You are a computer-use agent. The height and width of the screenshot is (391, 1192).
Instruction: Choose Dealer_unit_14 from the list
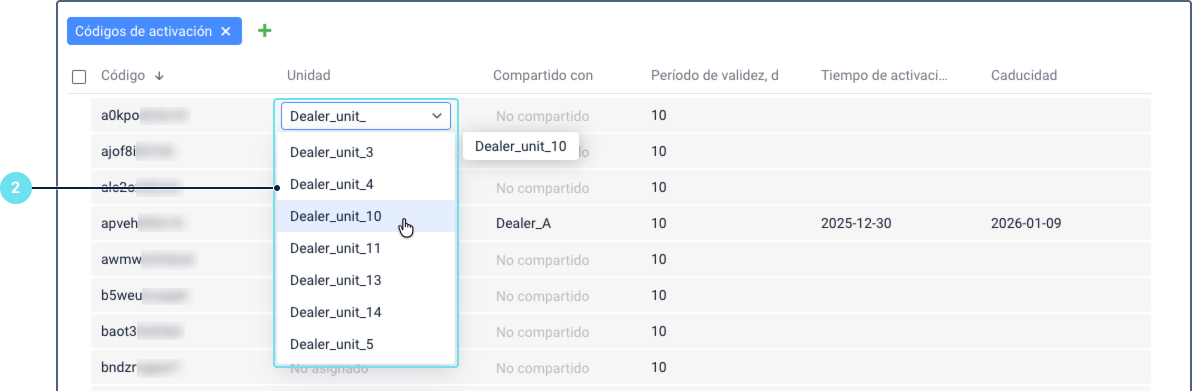pyautogui.click(x=366, y=312)
